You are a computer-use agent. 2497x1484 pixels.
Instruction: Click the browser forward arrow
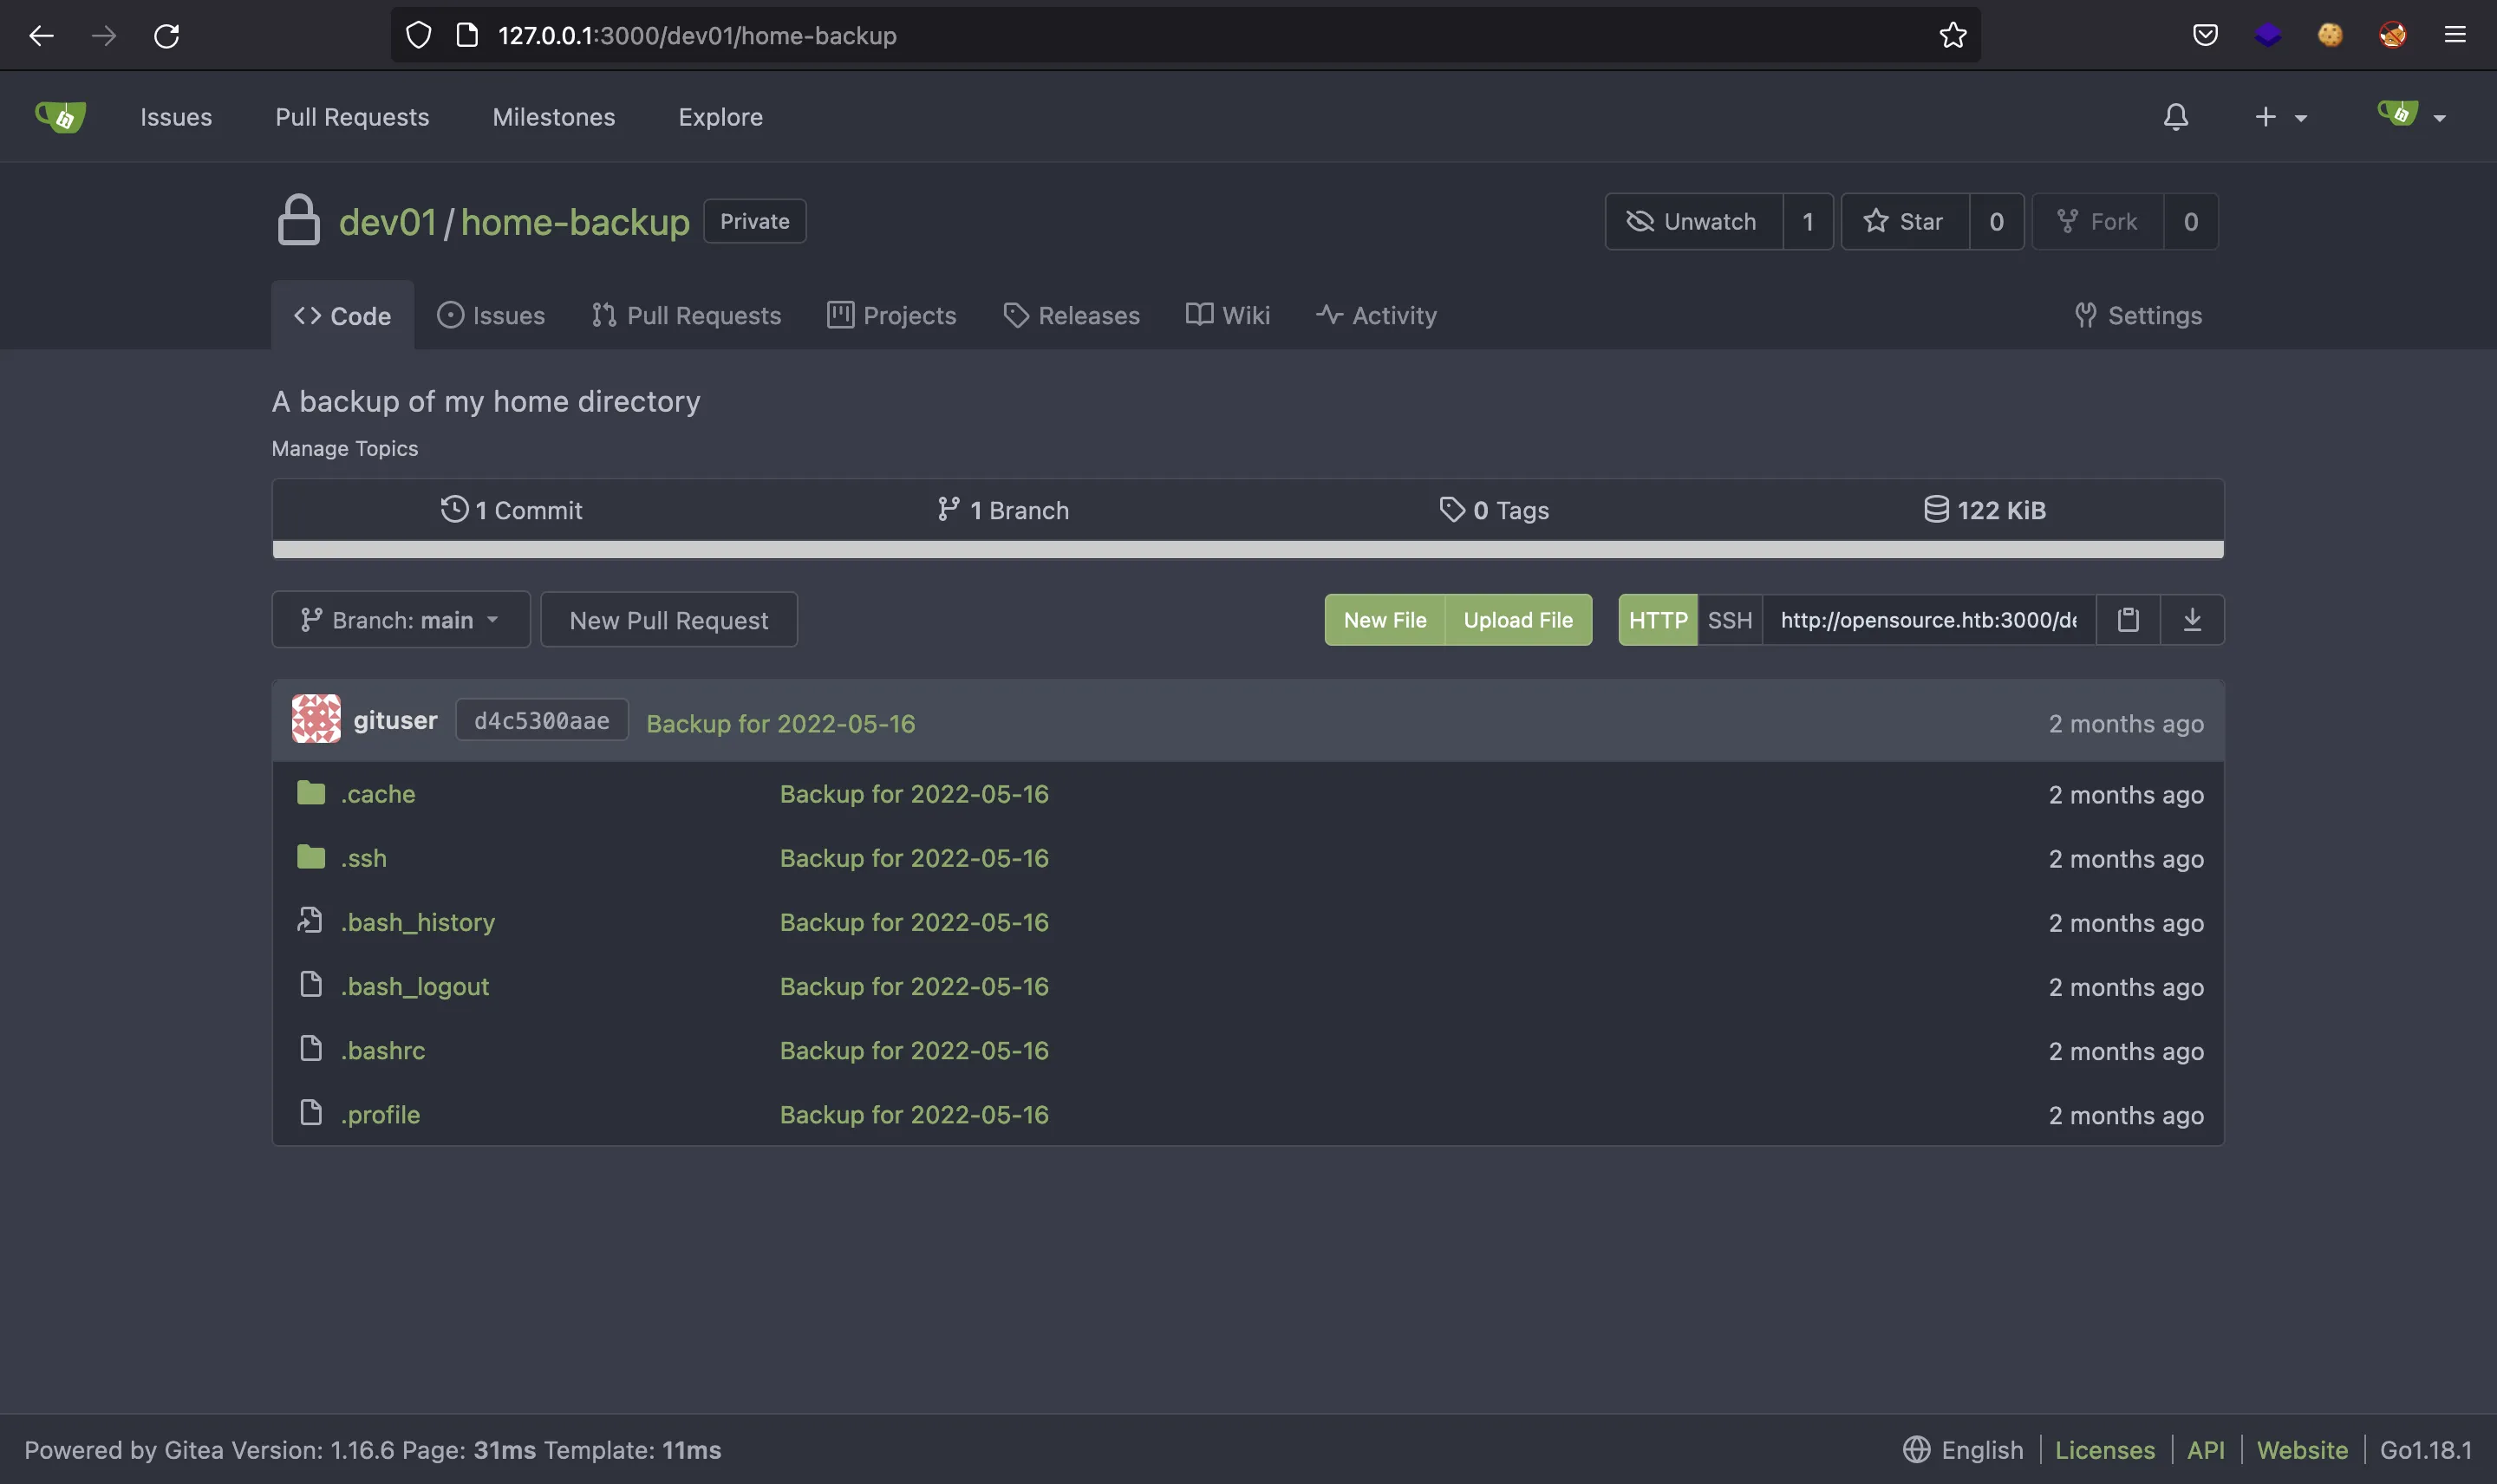(x=104, y=36)
